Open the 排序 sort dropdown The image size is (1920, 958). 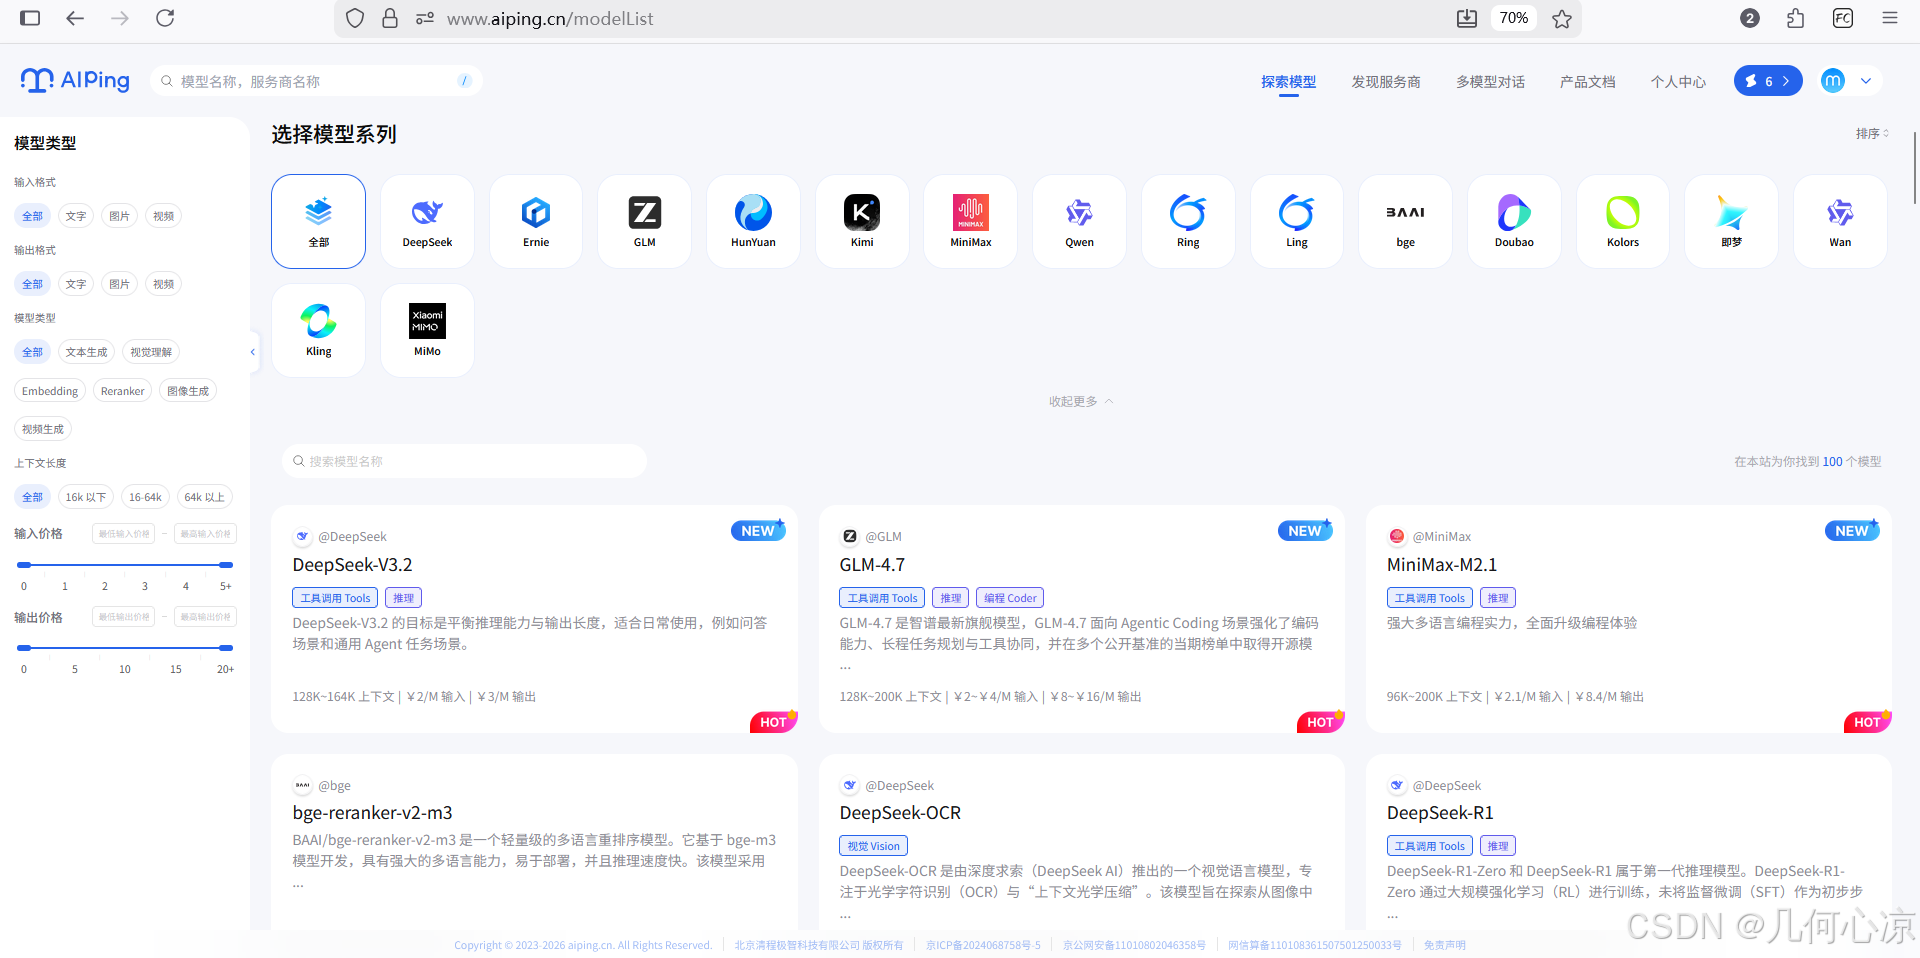pos(1872,133)
